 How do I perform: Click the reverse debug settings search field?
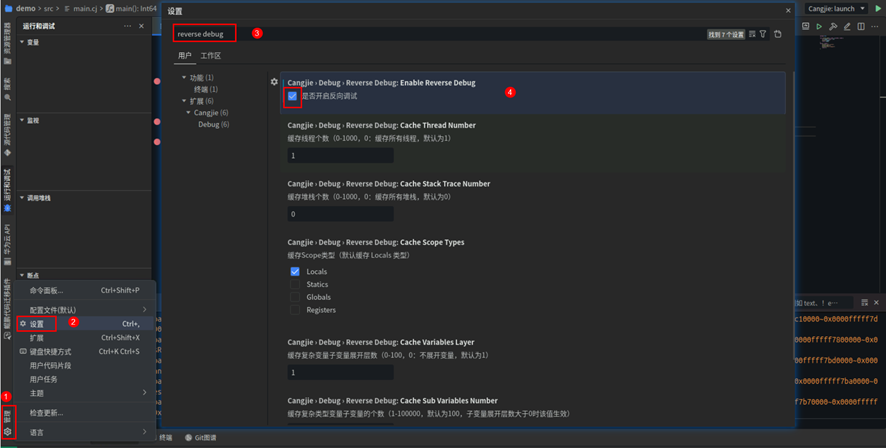(x=441, y=34)
